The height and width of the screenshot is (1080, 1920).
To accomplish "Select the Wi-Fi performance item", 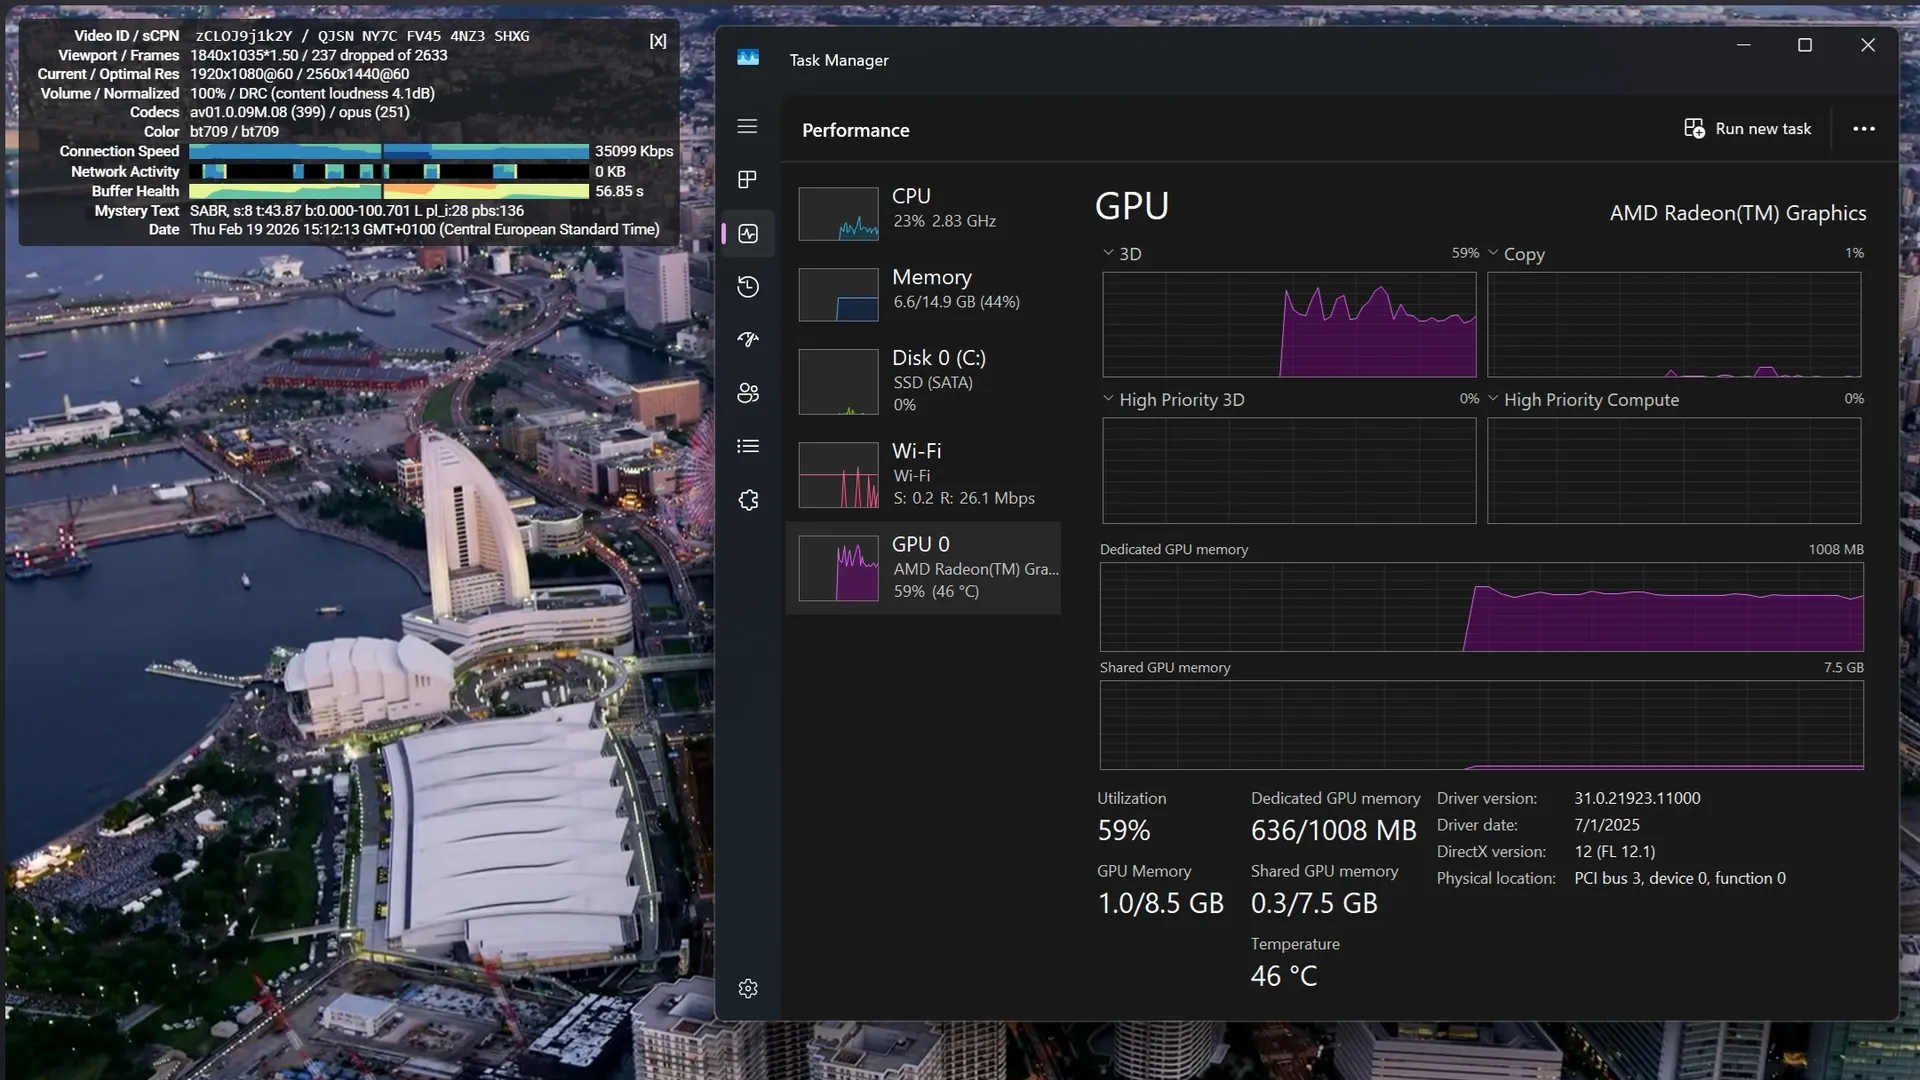I will coord(922,474).
